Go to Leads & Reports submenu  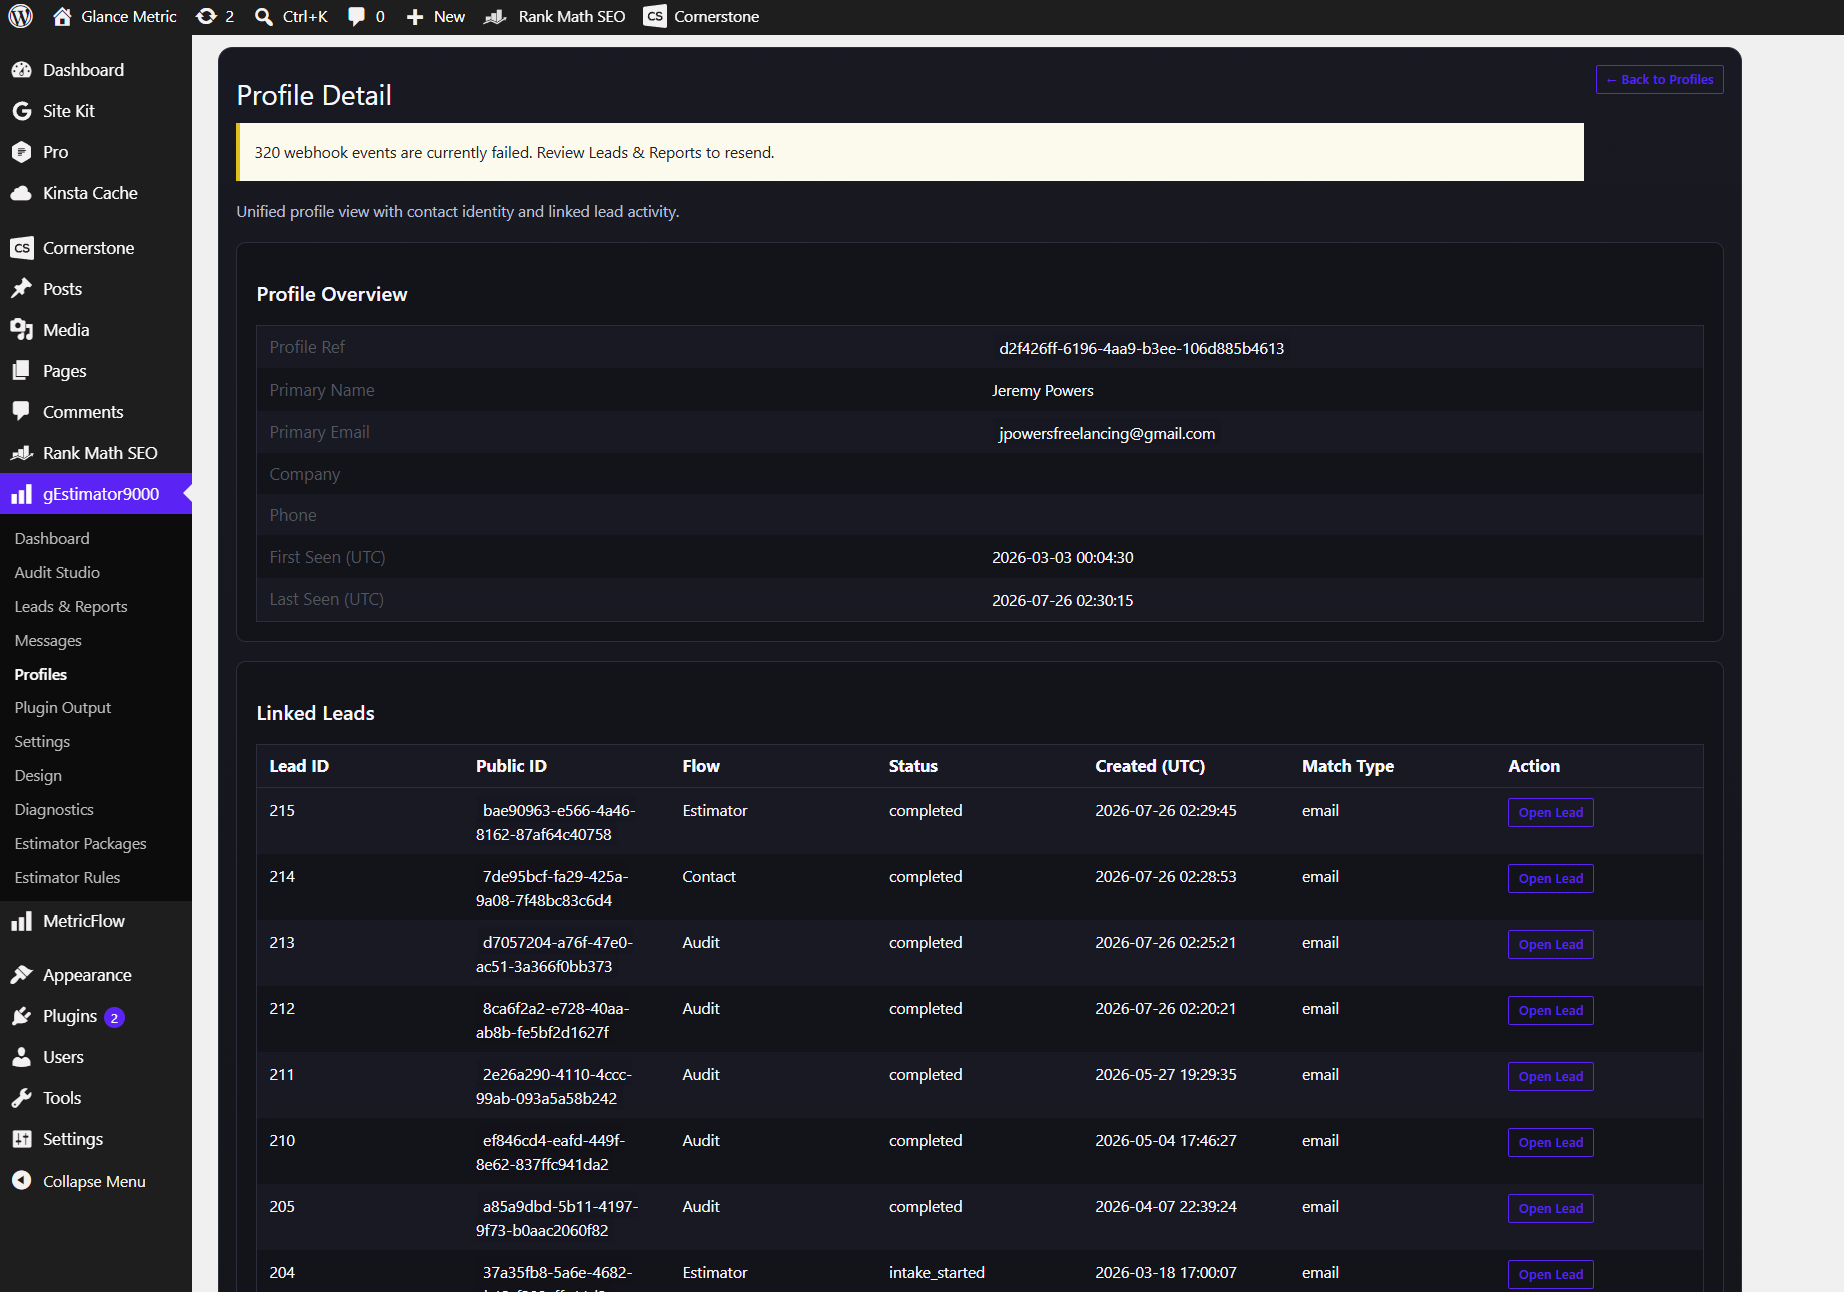click(71, 606)
